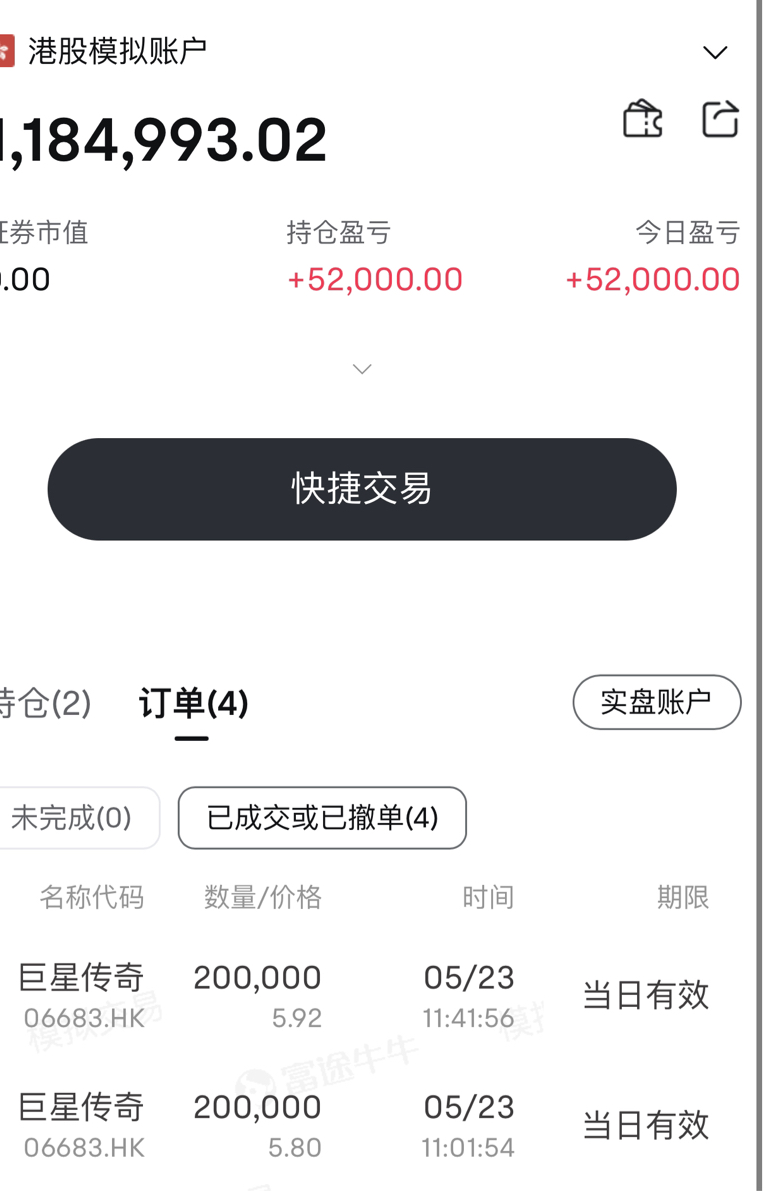
Task: Open the 巨星传奇 order priced at 5.92
Action: pos(365,996)
